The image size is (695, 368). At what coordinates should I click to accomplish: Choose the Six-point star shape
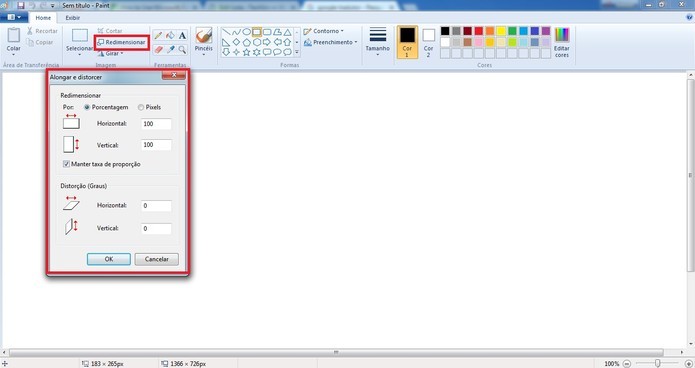click(257, 52)
